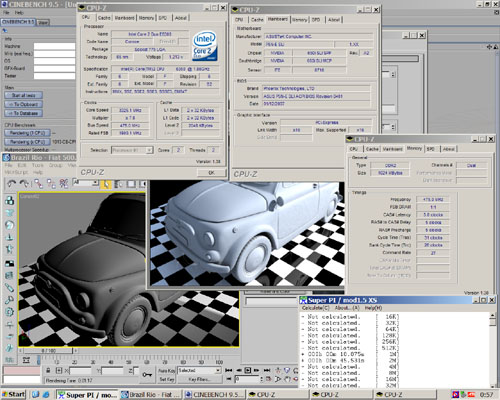The height and width of the screenshot is (400, 500).
Task: Click the show desktop quick launch icon
Action: click(x=36, y=395)
